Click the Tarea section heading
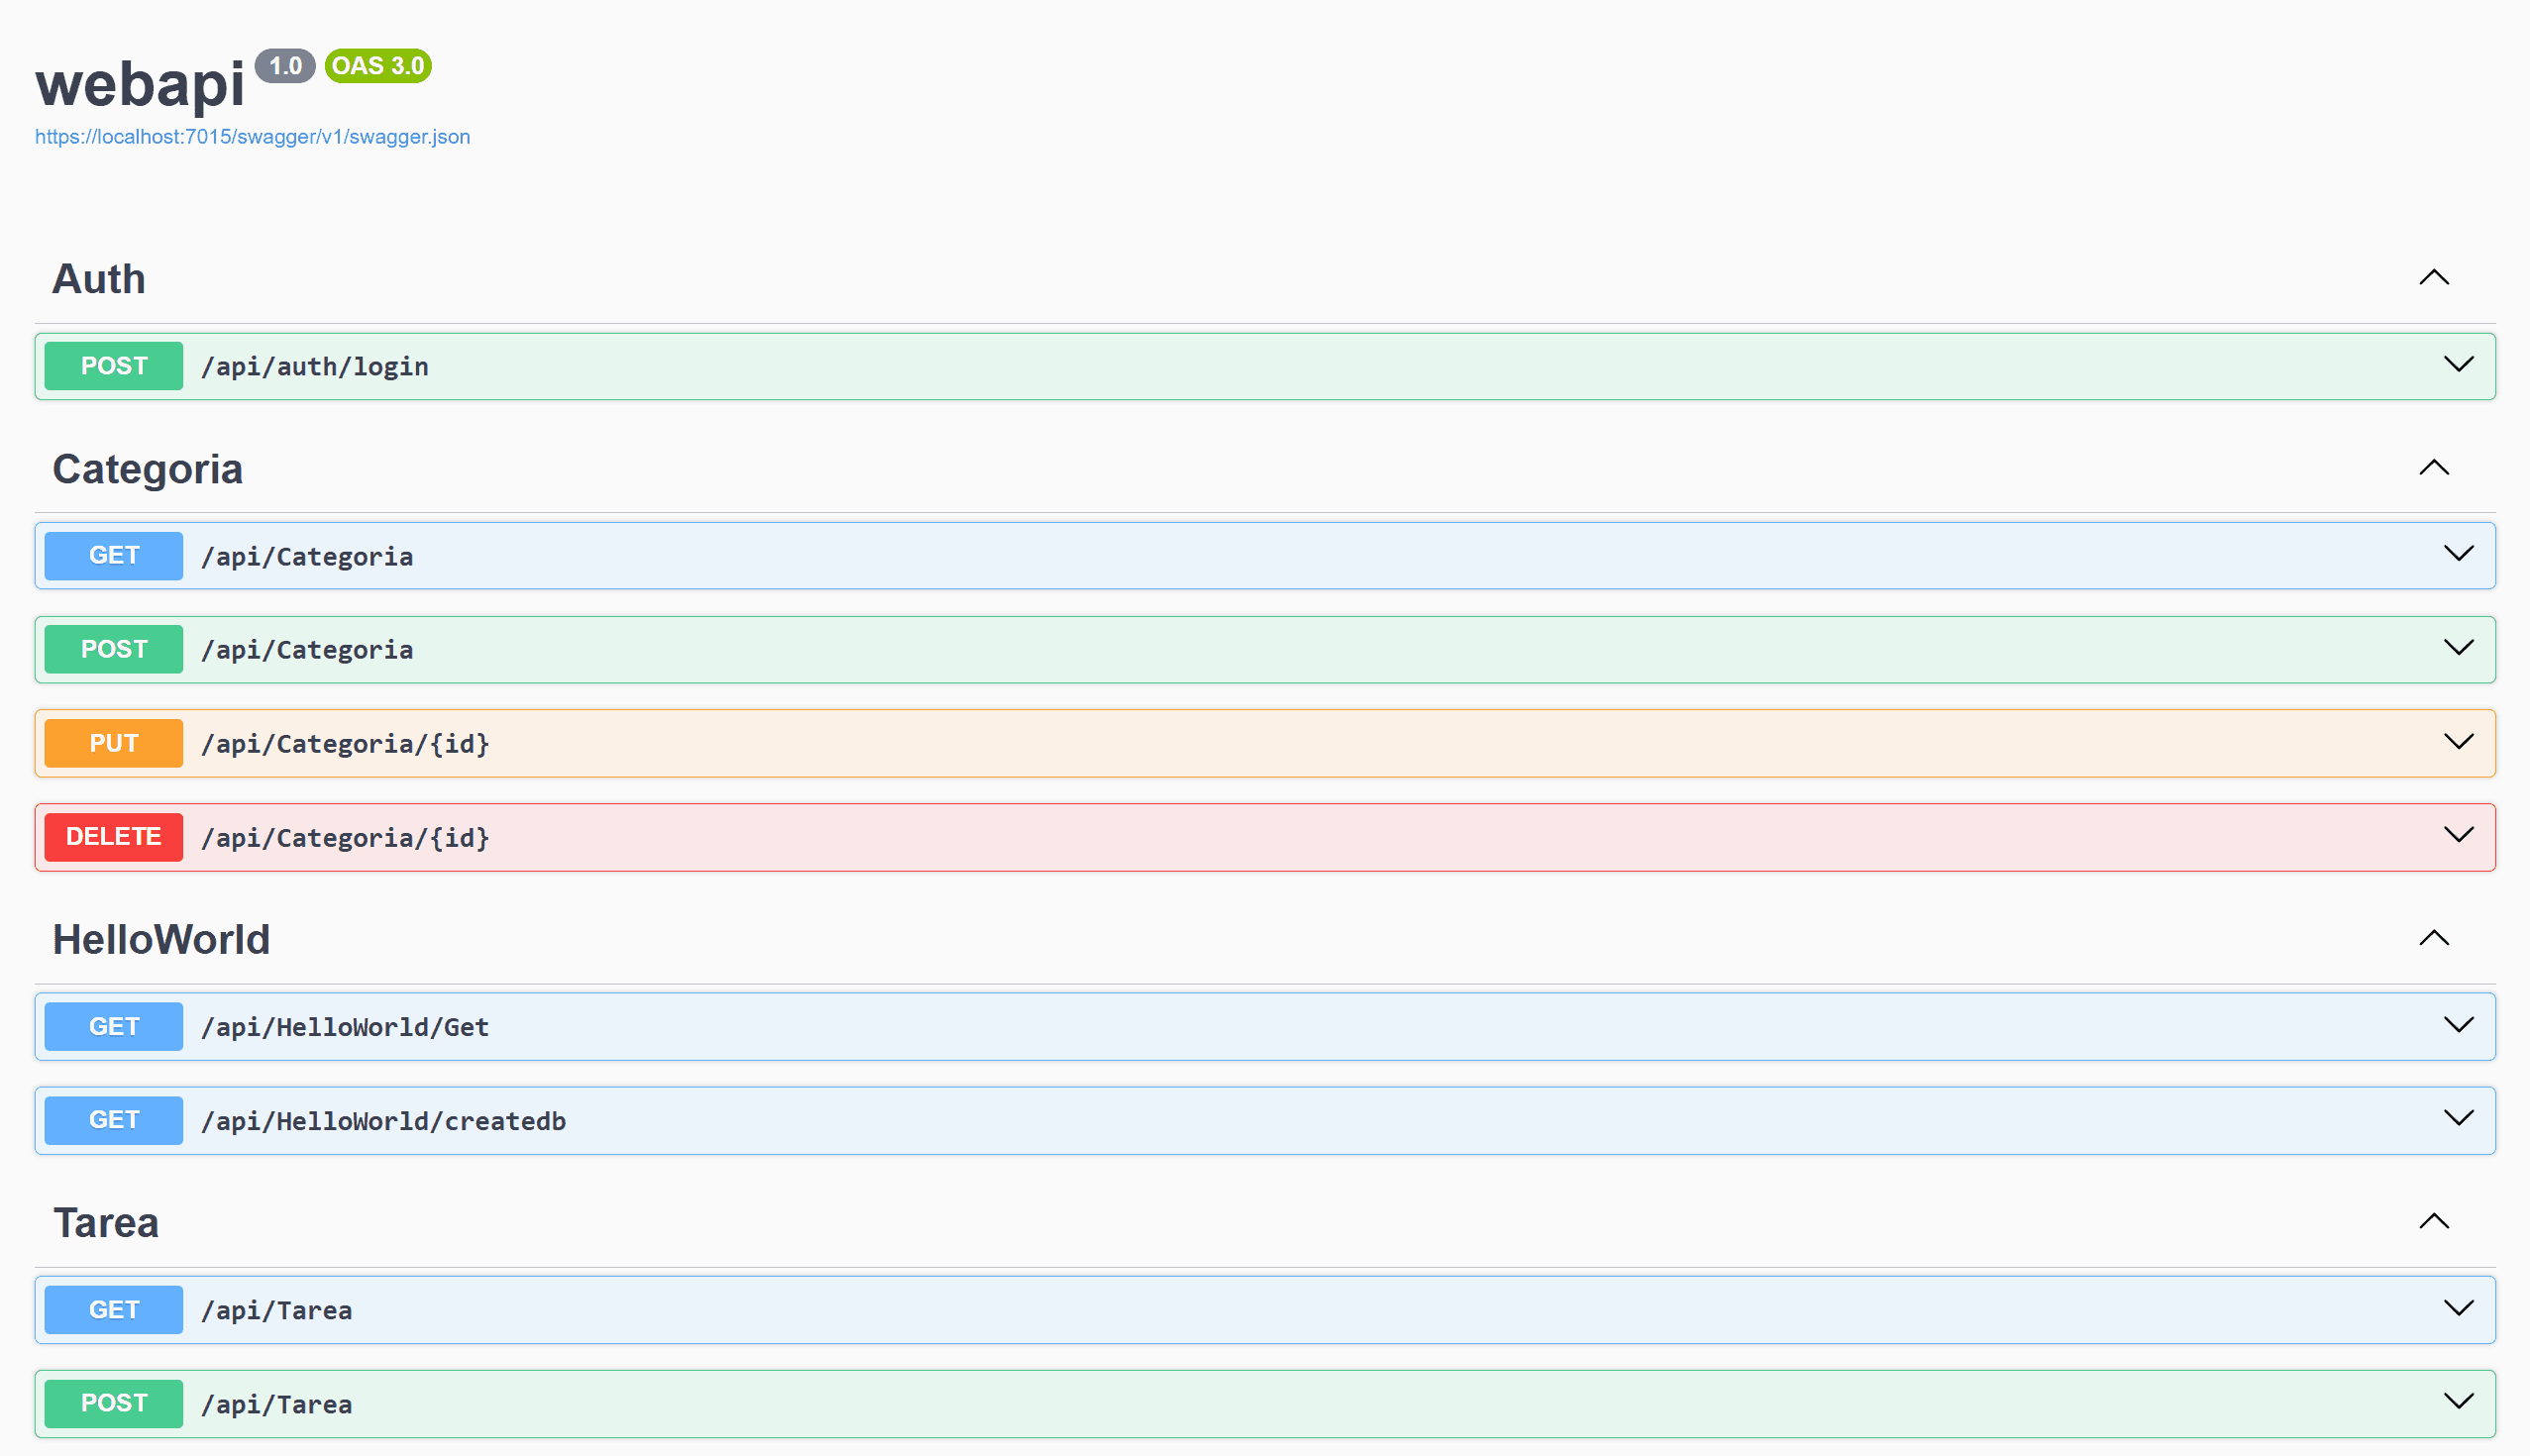 click(x=106, y=1223)
